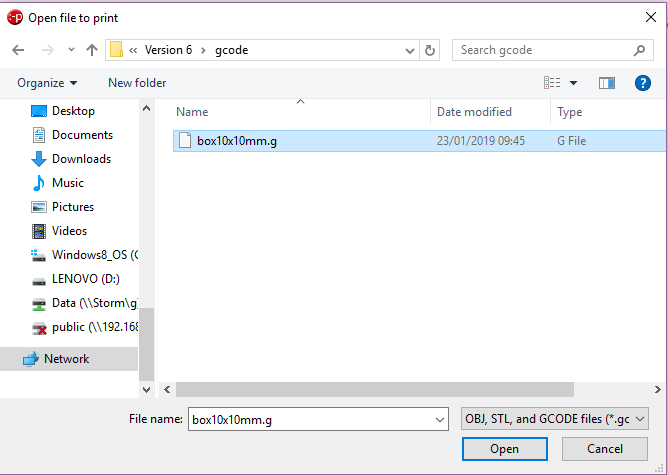668x475 pixels.
Task: Select the Downloads folder in sidebar
Action: (x=80, y=159)
